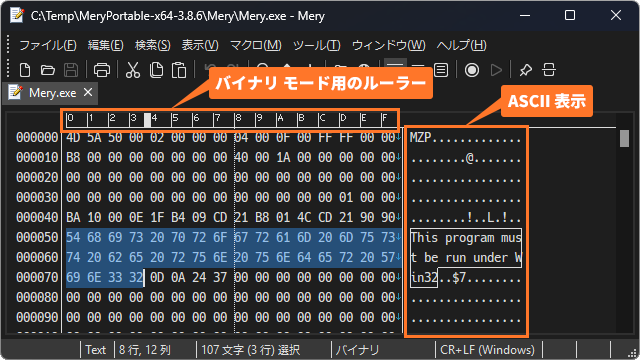
Task: Click the '@' character in ASCII column
Action: (x=469, y=158)
